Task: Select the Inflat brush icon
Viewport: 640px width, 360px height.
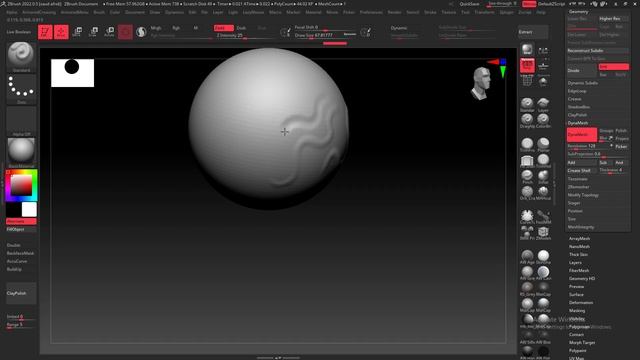Action: point(543,176)
